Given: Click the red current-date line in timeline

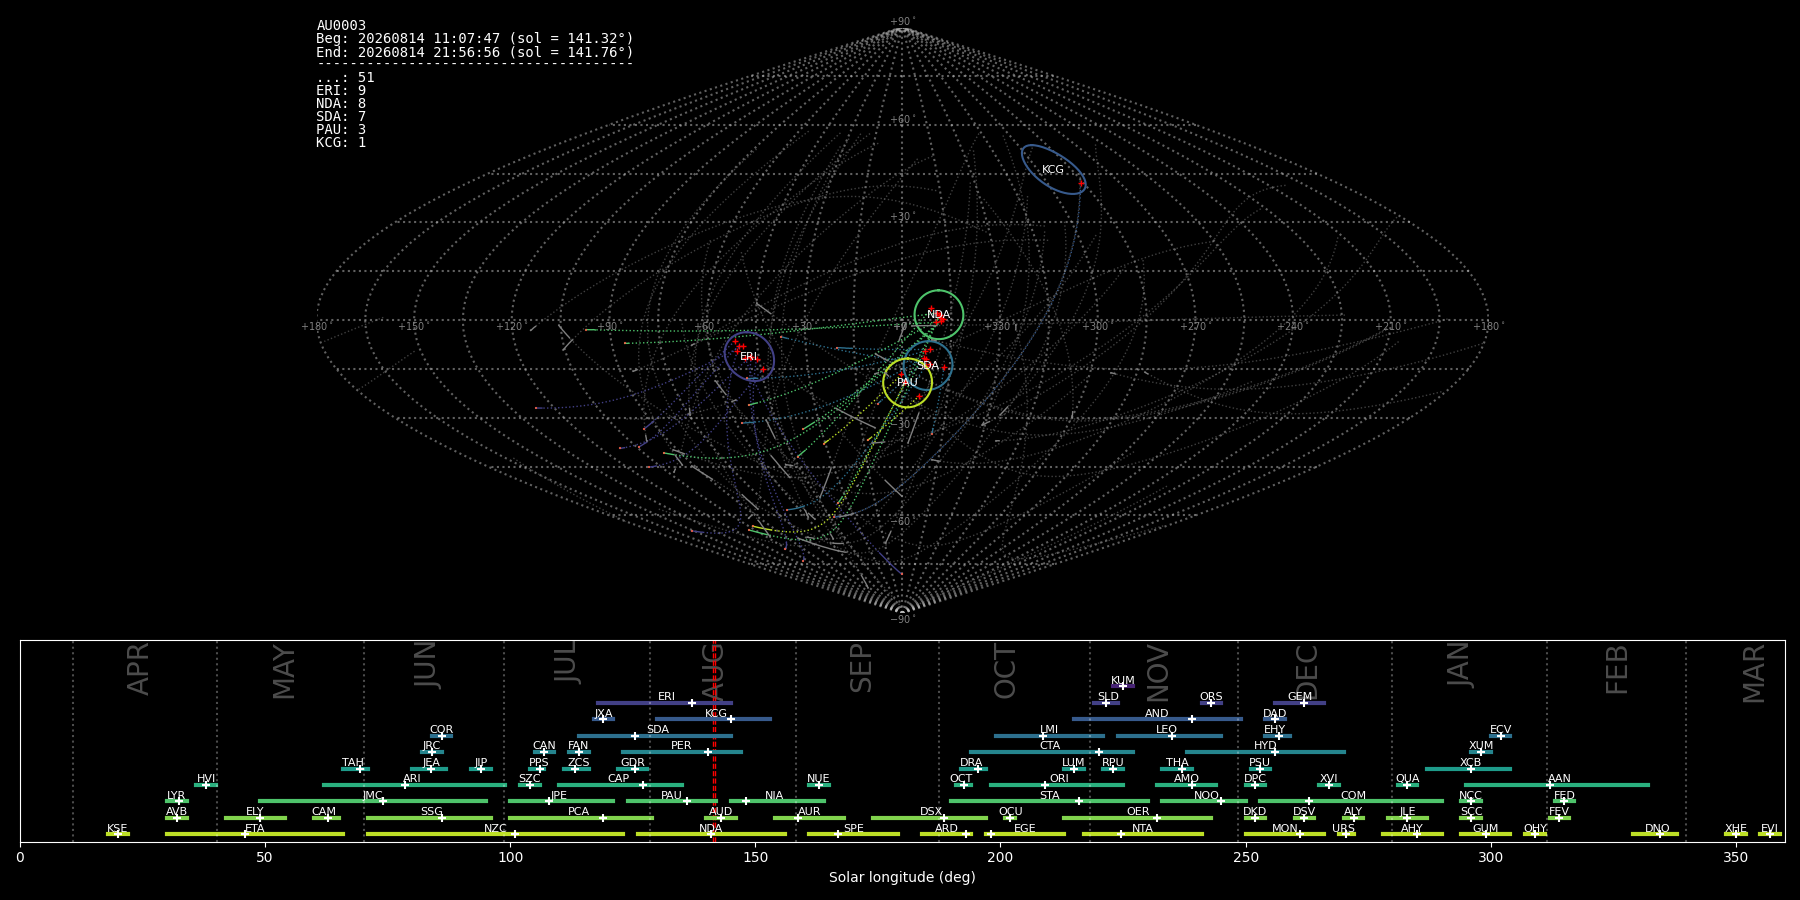Looking at the screenshot, I should 715,740.
